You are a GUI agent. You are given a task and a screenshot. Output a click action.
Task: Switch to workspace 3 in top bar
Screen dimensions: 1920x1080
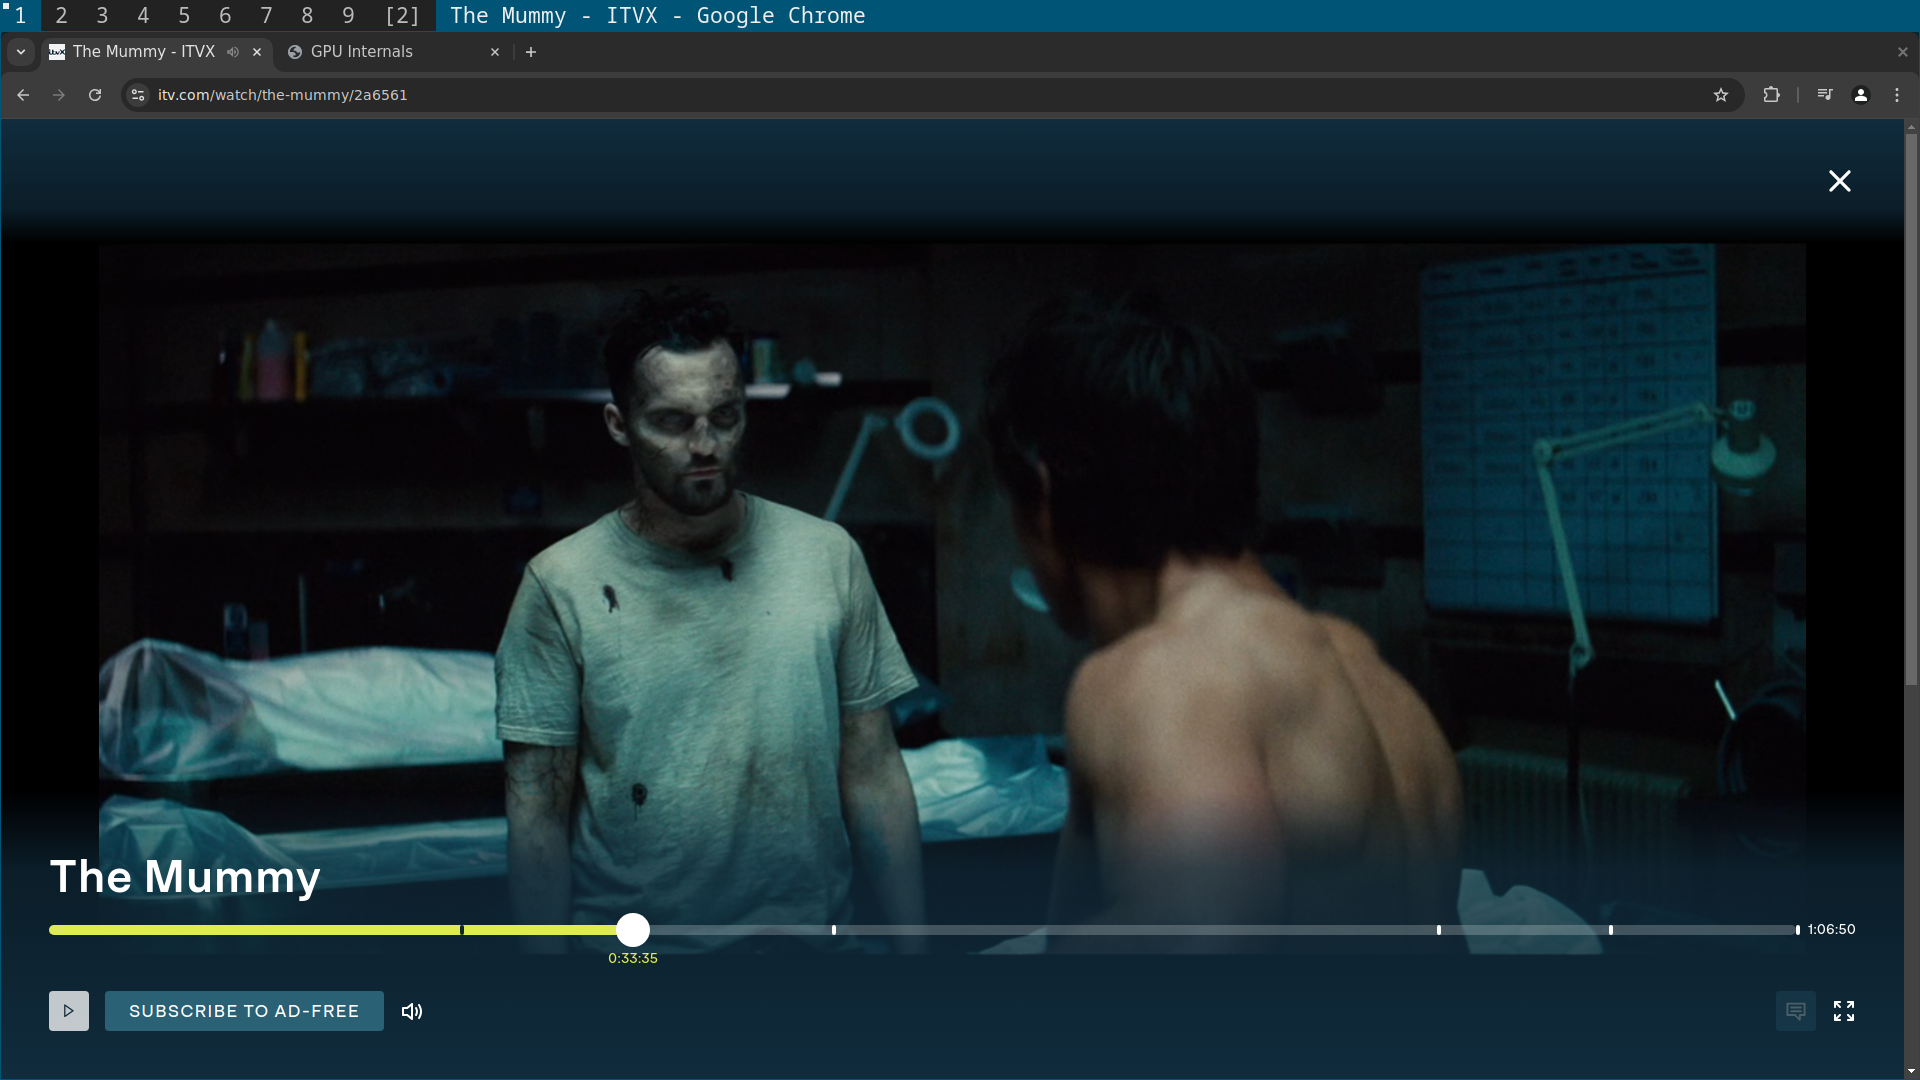pyautogui.click(x=102, y=15)
